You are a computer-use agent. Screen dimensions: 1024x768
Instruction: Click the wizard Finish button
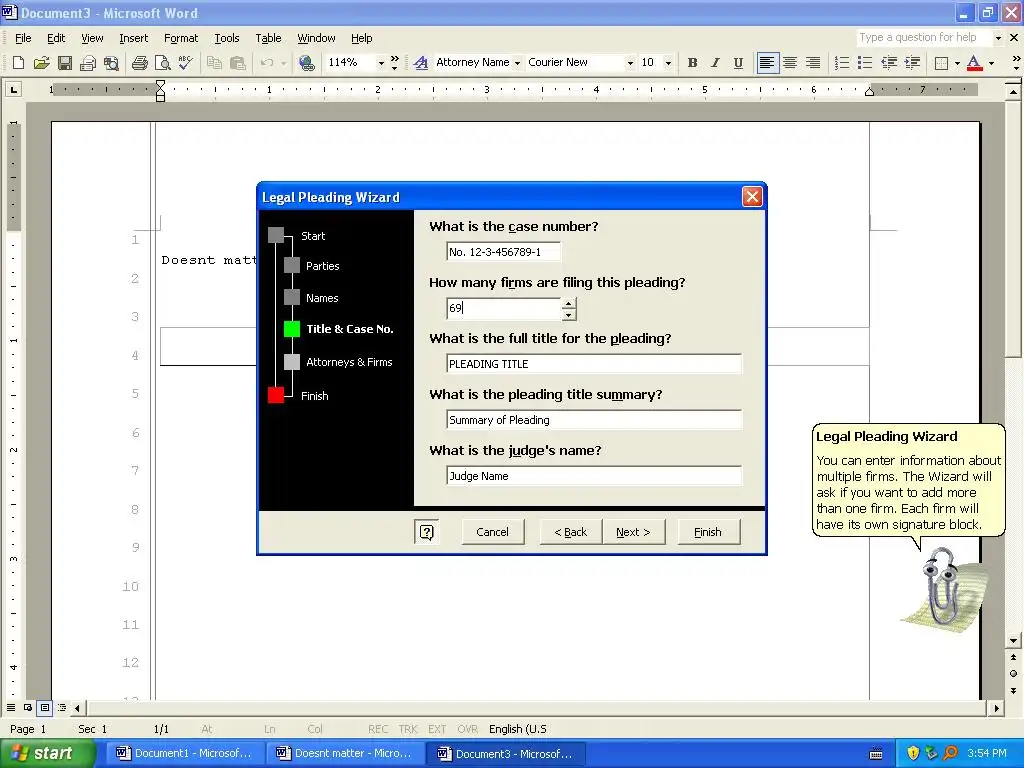[708, 532]
